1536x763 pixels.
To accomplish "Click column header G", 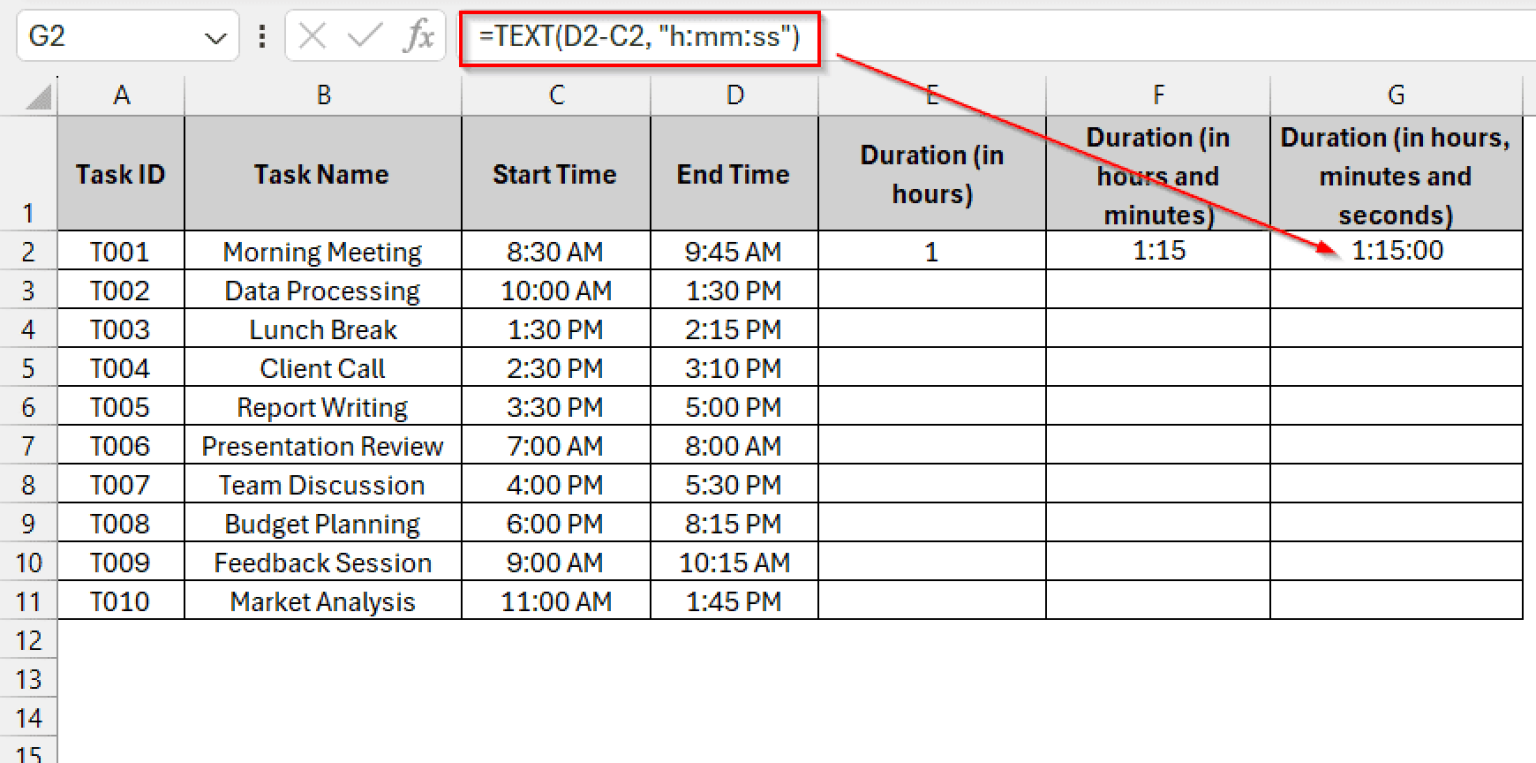I will [1395, 95].
